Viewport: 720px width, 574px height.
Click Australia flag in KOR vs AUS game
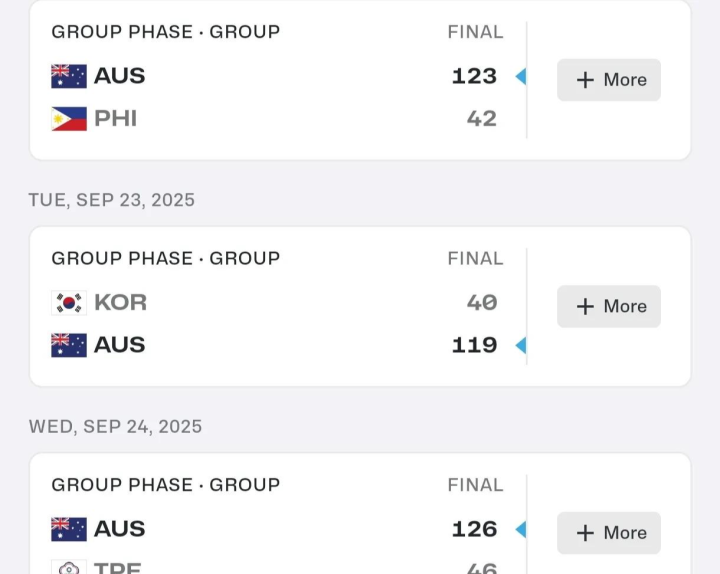(69, 345)
